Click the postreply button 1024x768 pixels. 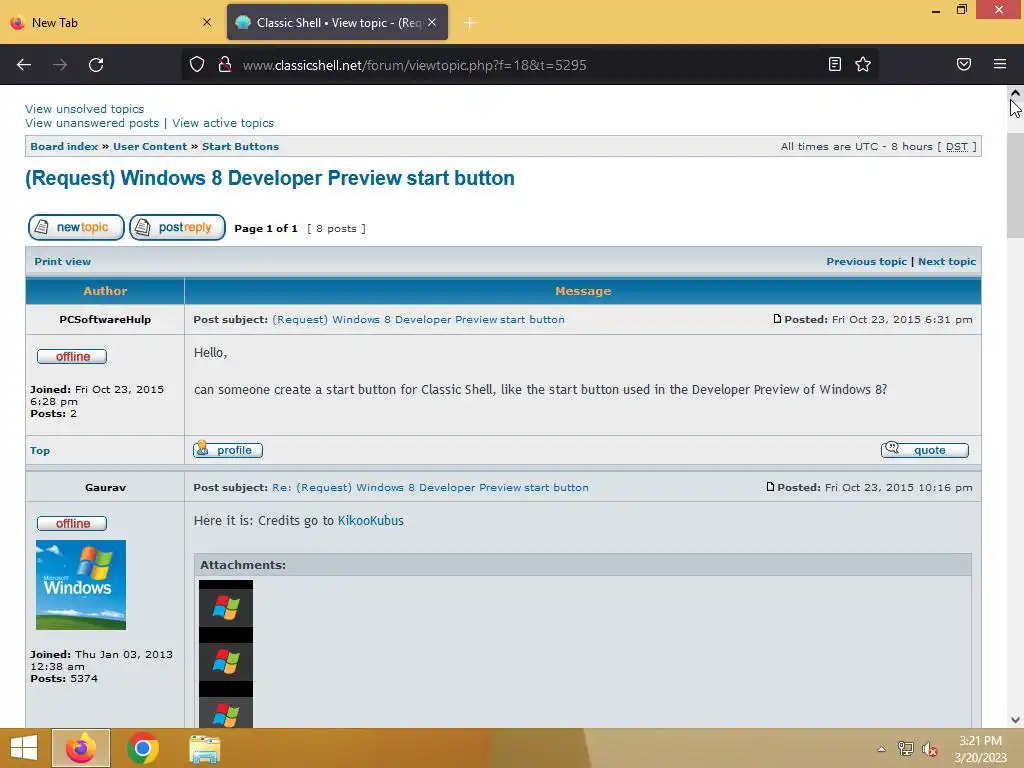(x=177, y=227)
